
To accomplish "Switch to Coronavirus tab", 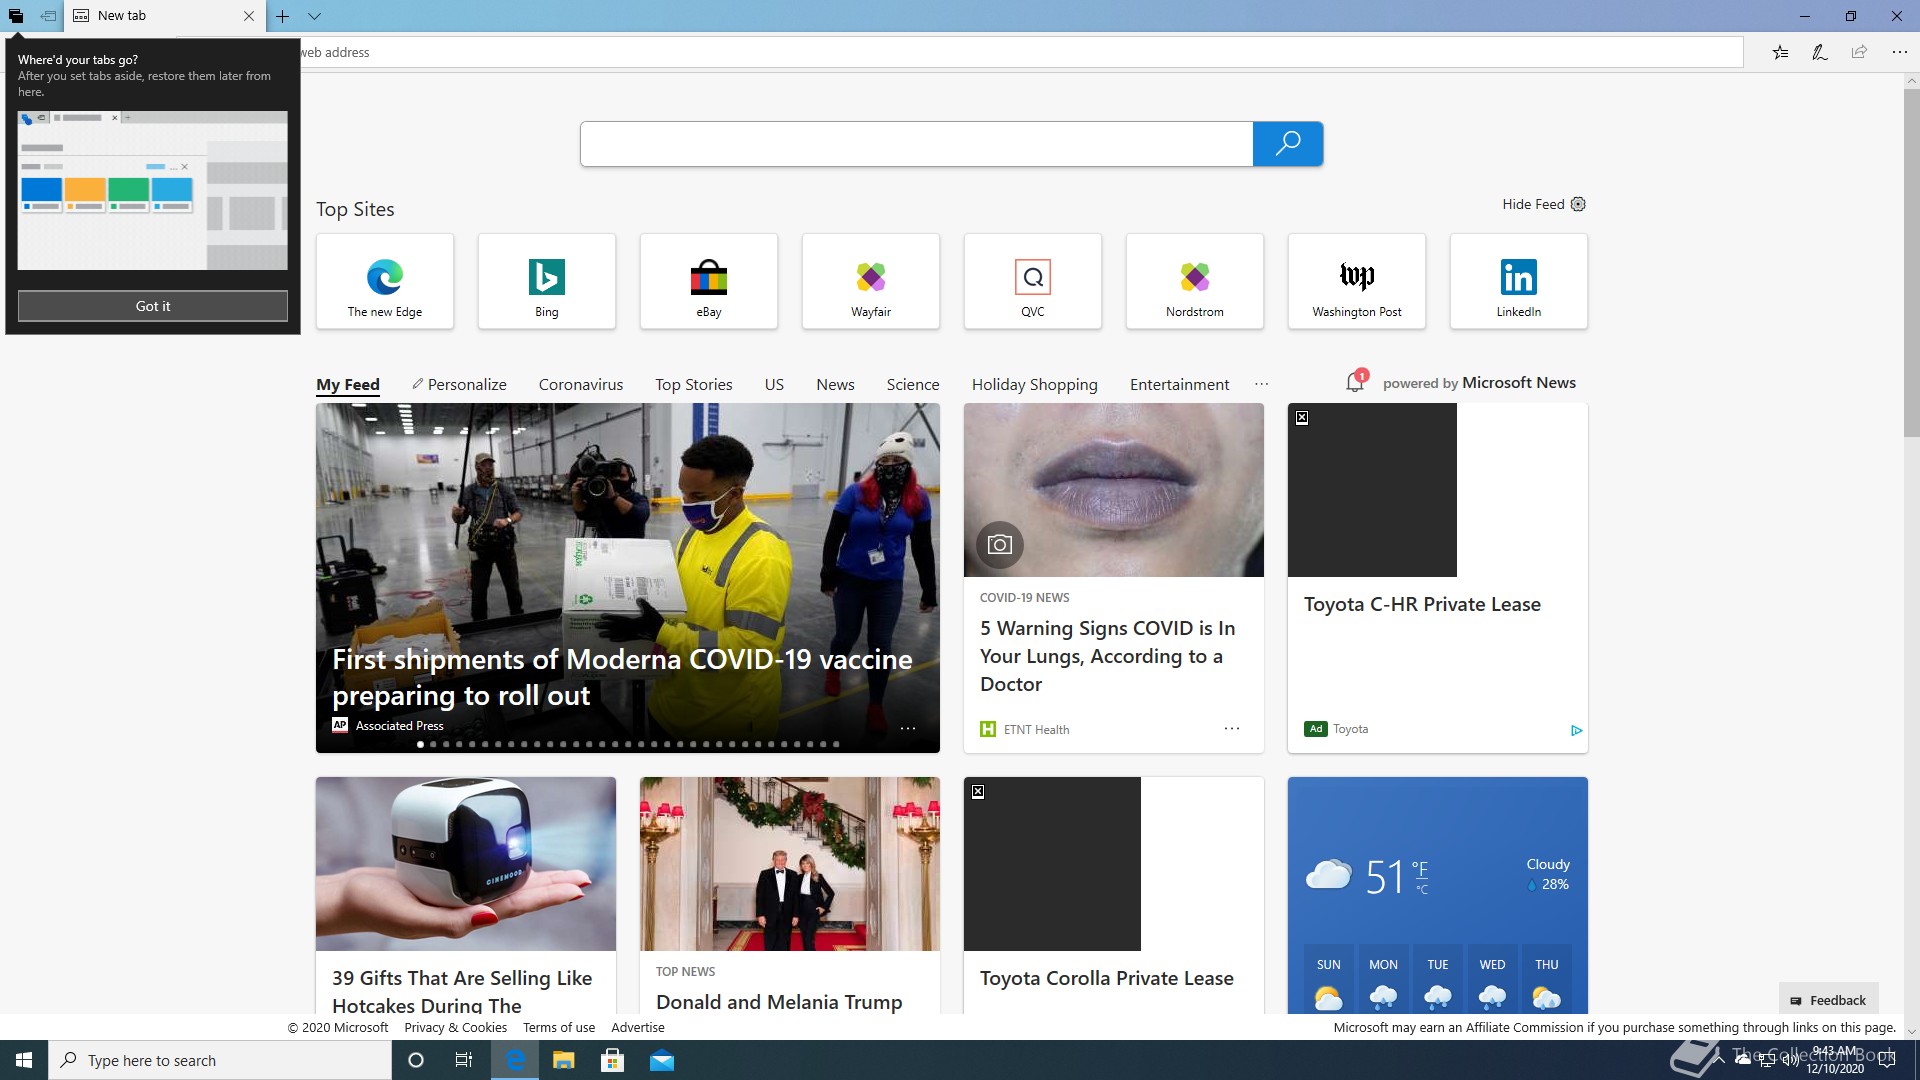I will (x=581, y=384).
